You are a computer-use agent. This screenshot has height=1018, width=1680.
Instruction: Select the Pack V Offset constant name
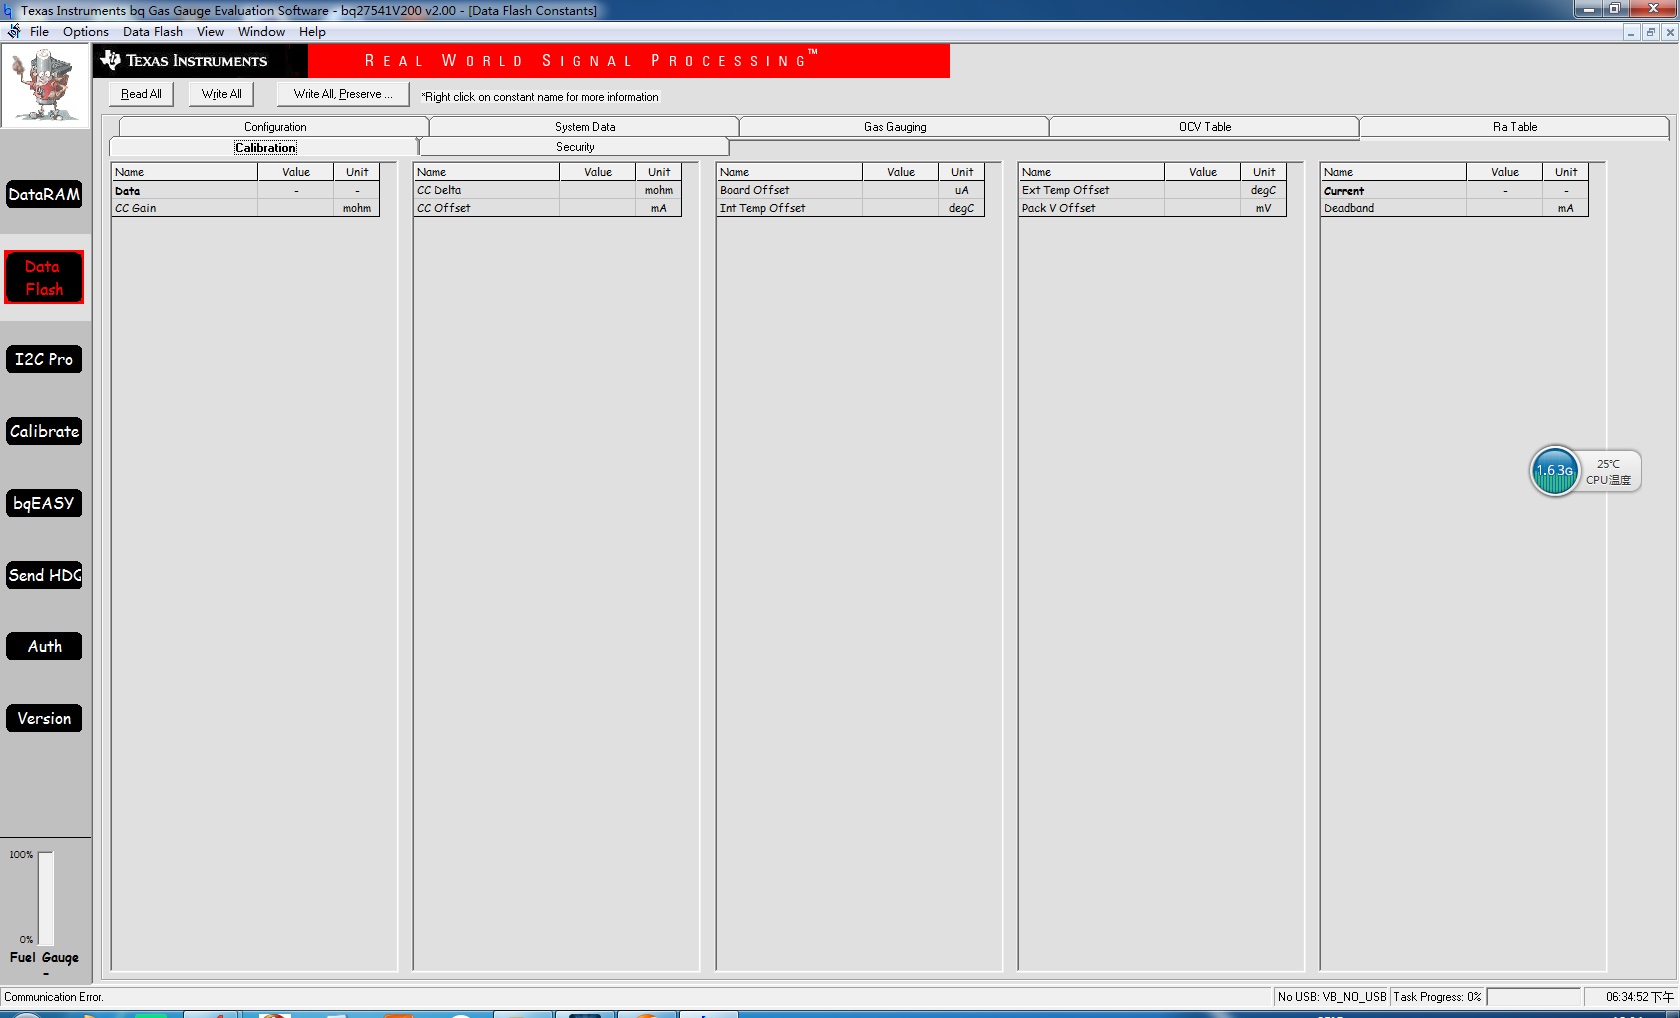tap(1059, 208)
